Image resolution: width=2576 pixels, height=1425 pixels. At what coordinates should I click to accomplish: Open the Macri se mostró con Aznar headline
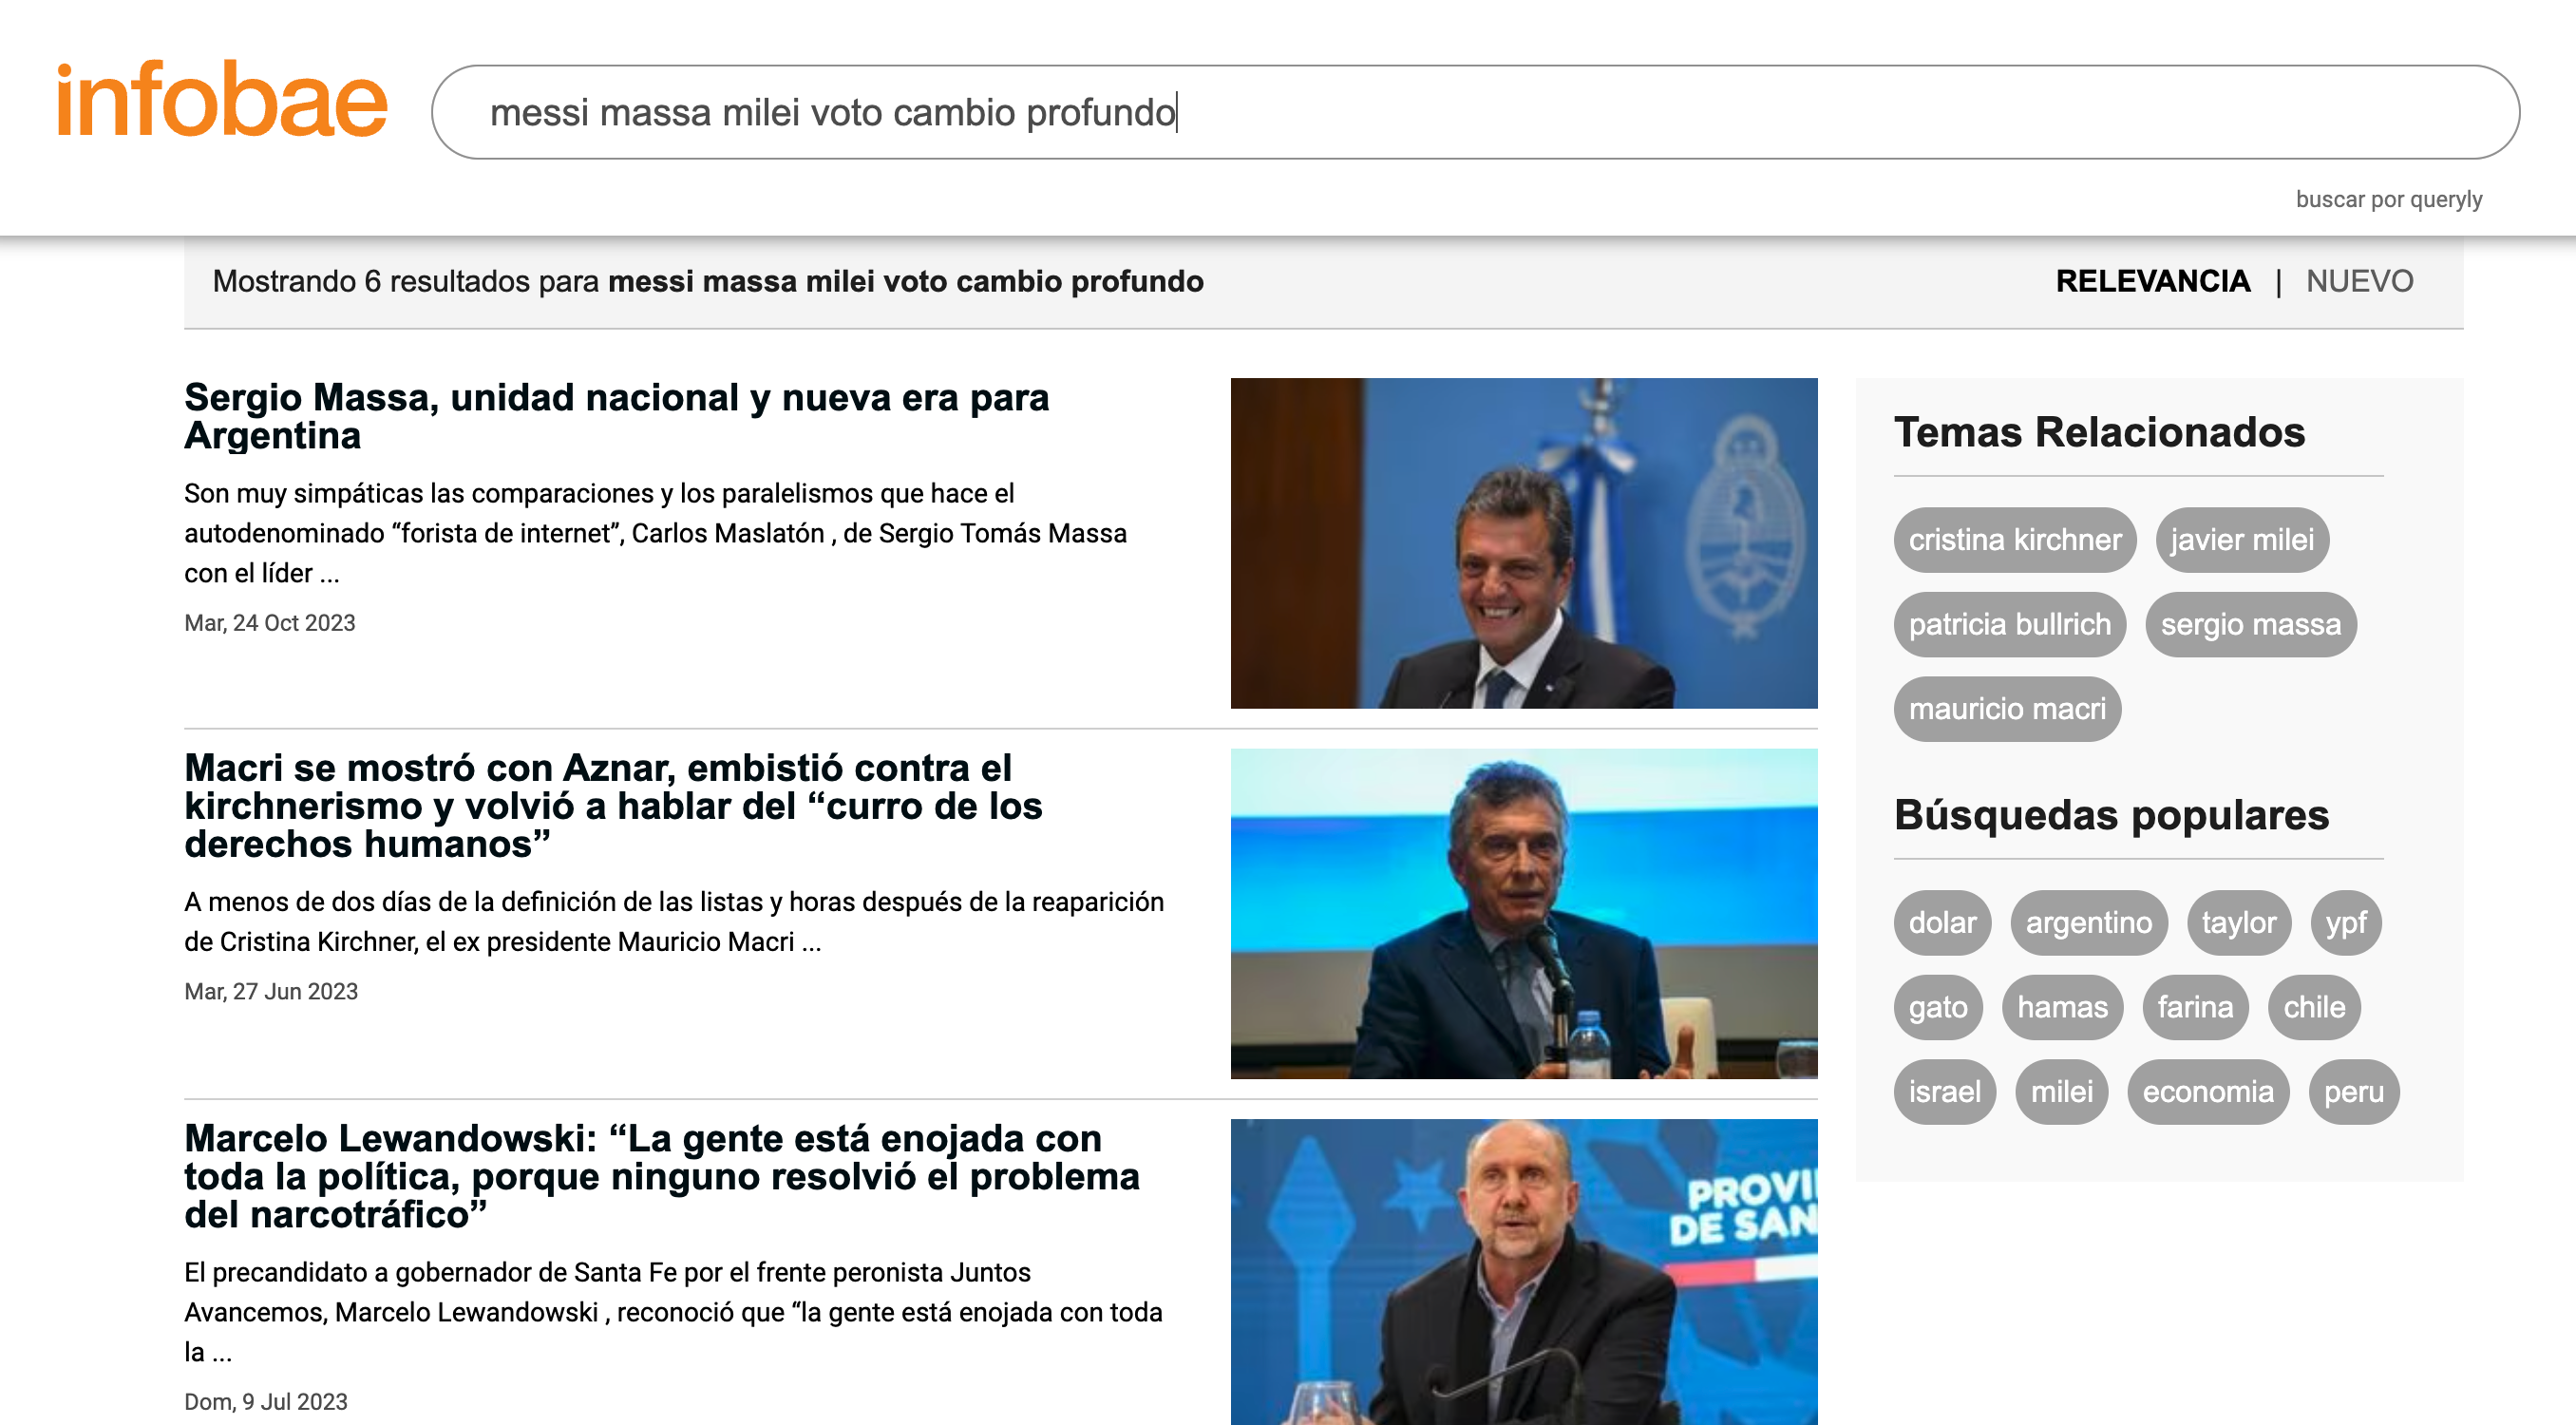point(612,805)
